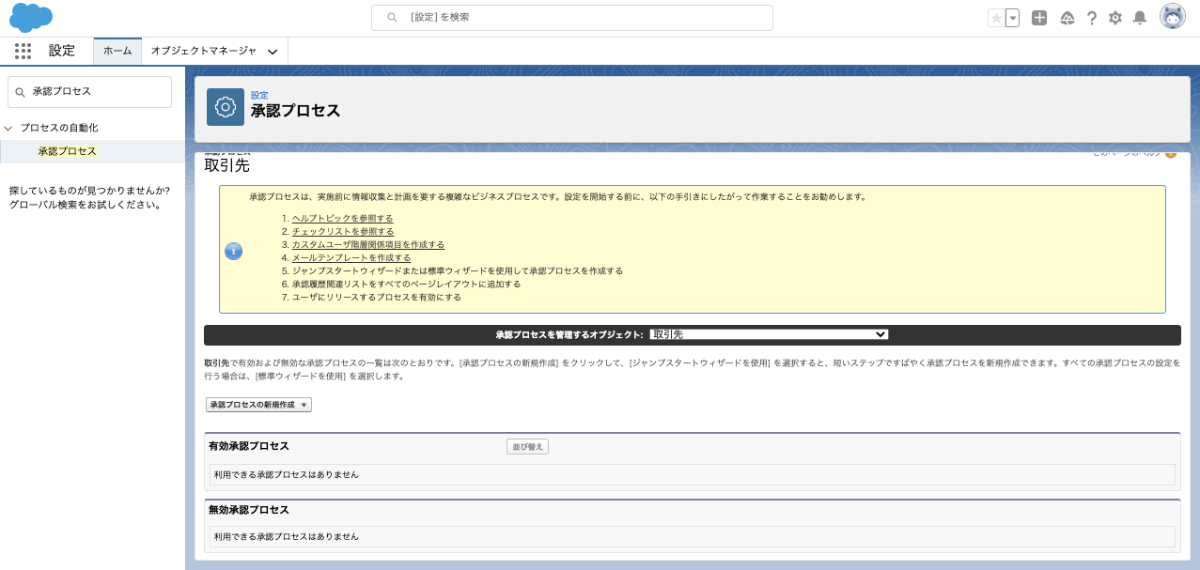Open チェックリストを参照する link
The image size is (1200, 570).
point(343,231)
